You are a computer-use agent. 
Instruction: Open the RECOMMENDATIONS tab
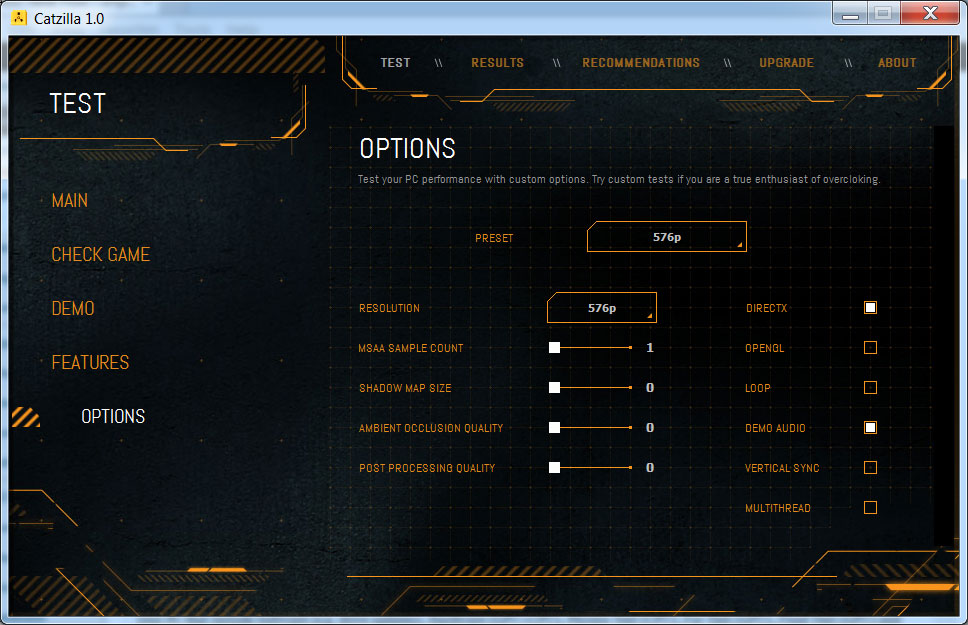pos(641,63)
